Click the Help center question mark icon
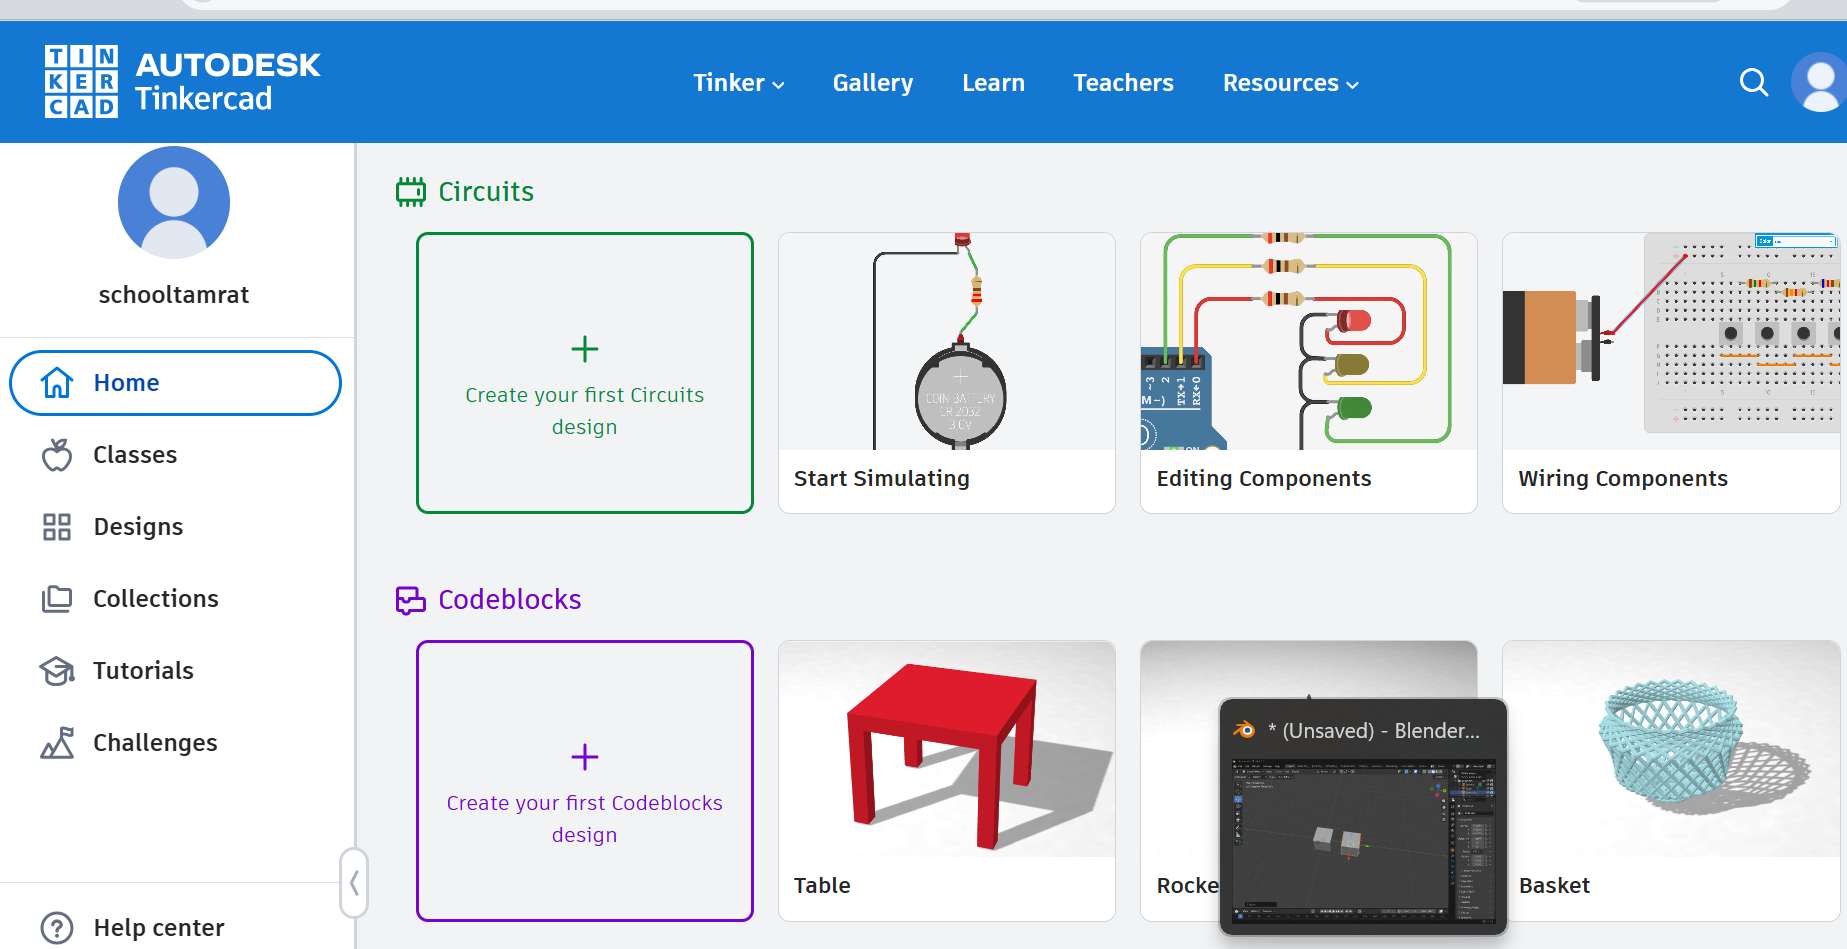Viewport: 1847px width, 949px height. 57,928
